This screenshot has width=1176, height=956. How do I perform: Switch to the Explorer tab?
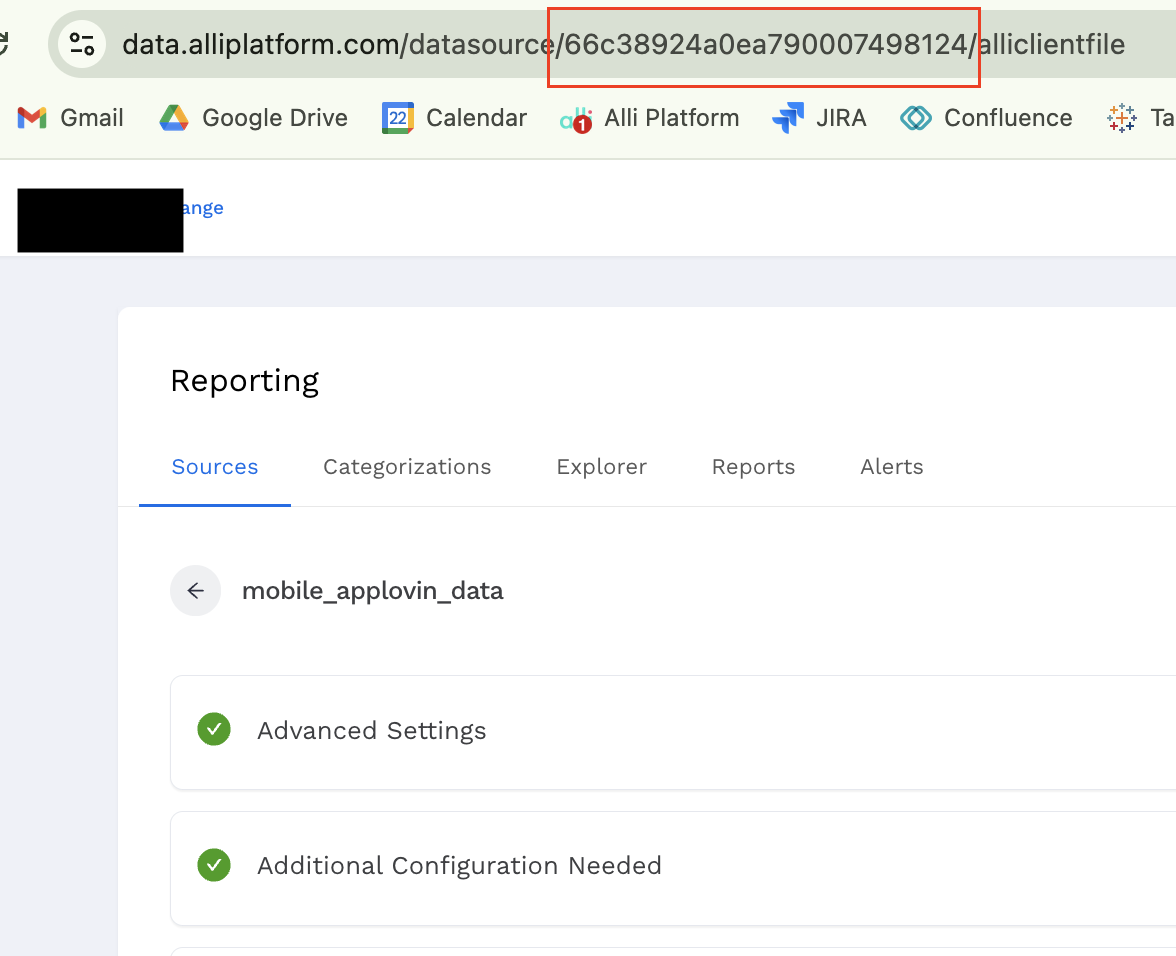click(601, 467)
